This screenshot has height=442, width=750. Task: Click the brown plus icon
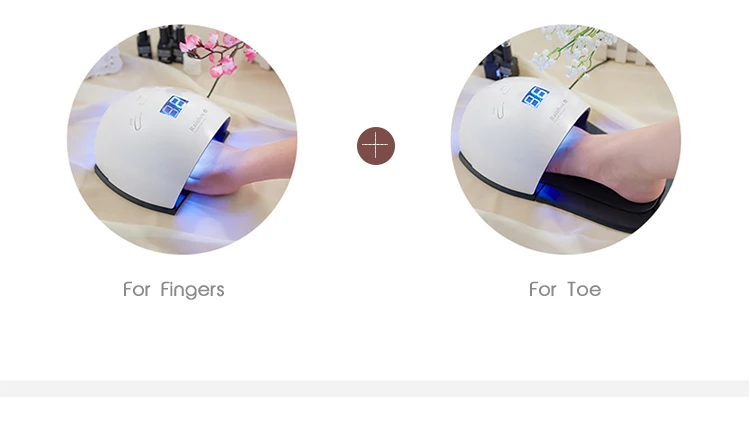tap(375, 146)
